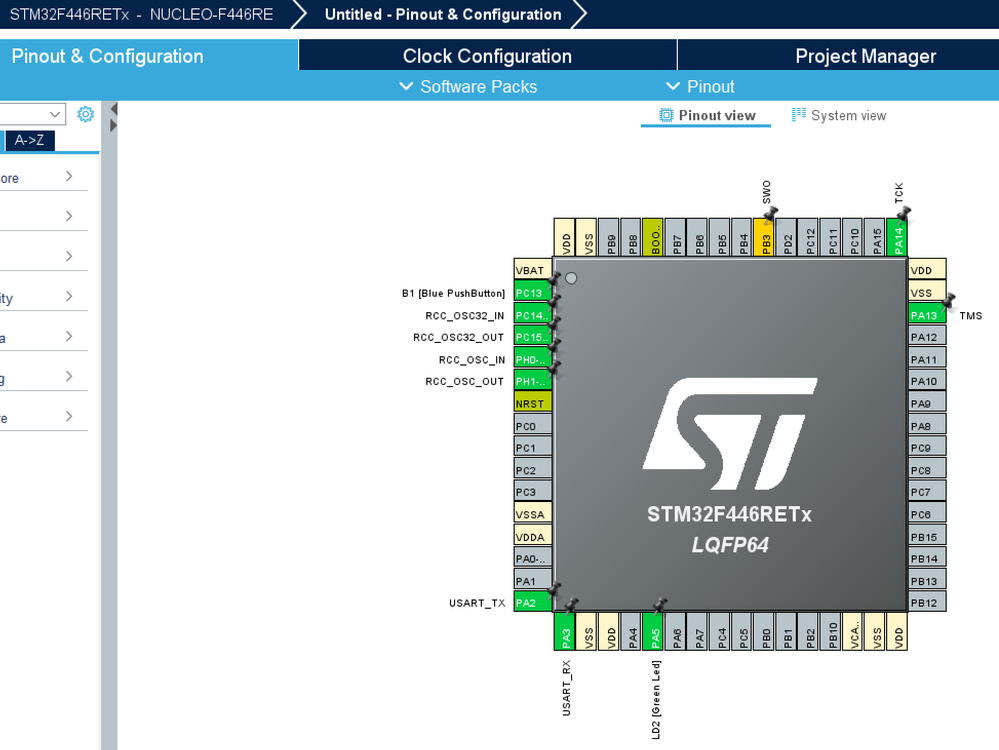The image size is (999, 750).
Task: Select the NRST pin
Action: coord(533,403)
